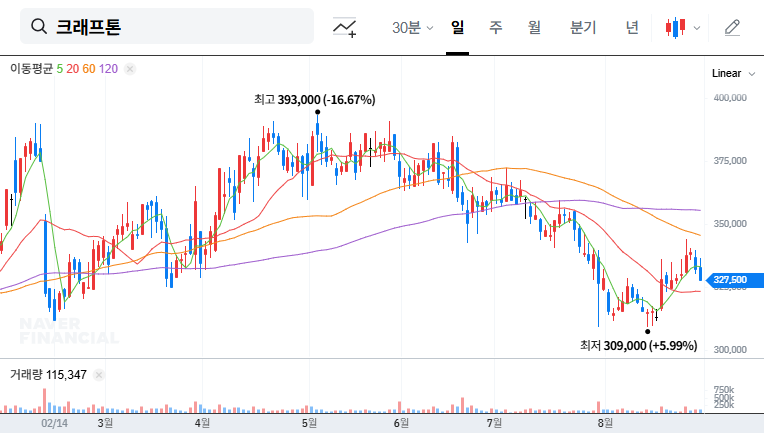Screen dimensions: 764x433
Task: Click the 7월 time axis label
Action: (x=494, y=423)
